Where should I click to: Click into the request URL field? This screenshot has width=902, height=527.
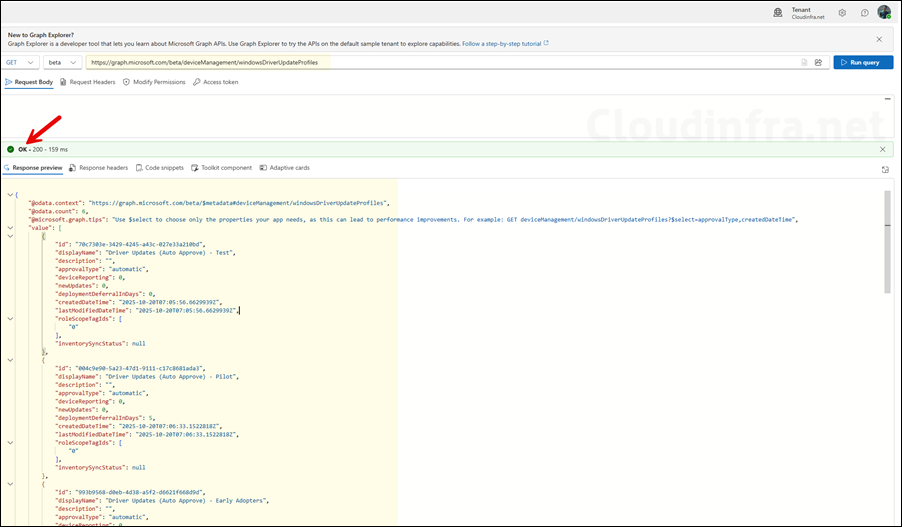point(440,62)
